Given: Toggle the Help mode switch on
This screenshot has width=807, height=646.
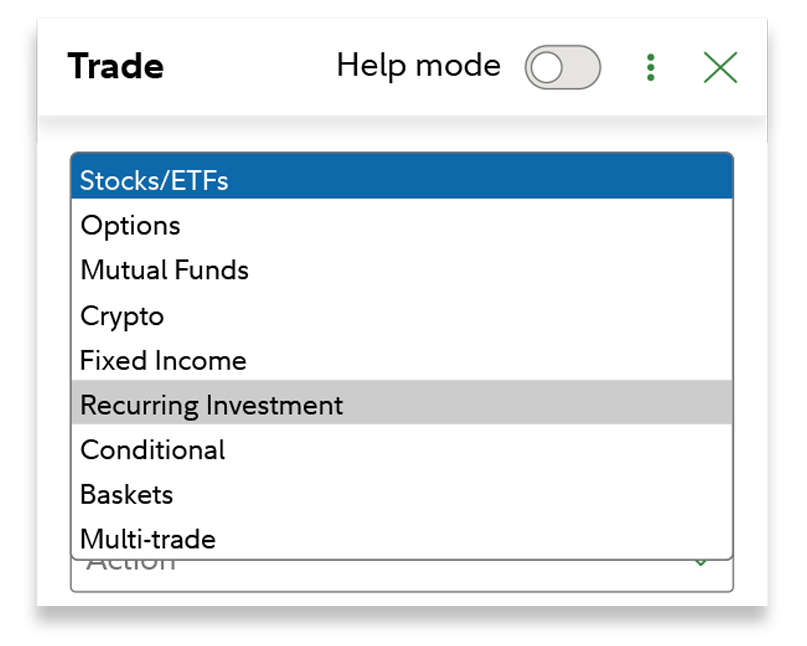Looking at the screenshot, I should point(561,66).
